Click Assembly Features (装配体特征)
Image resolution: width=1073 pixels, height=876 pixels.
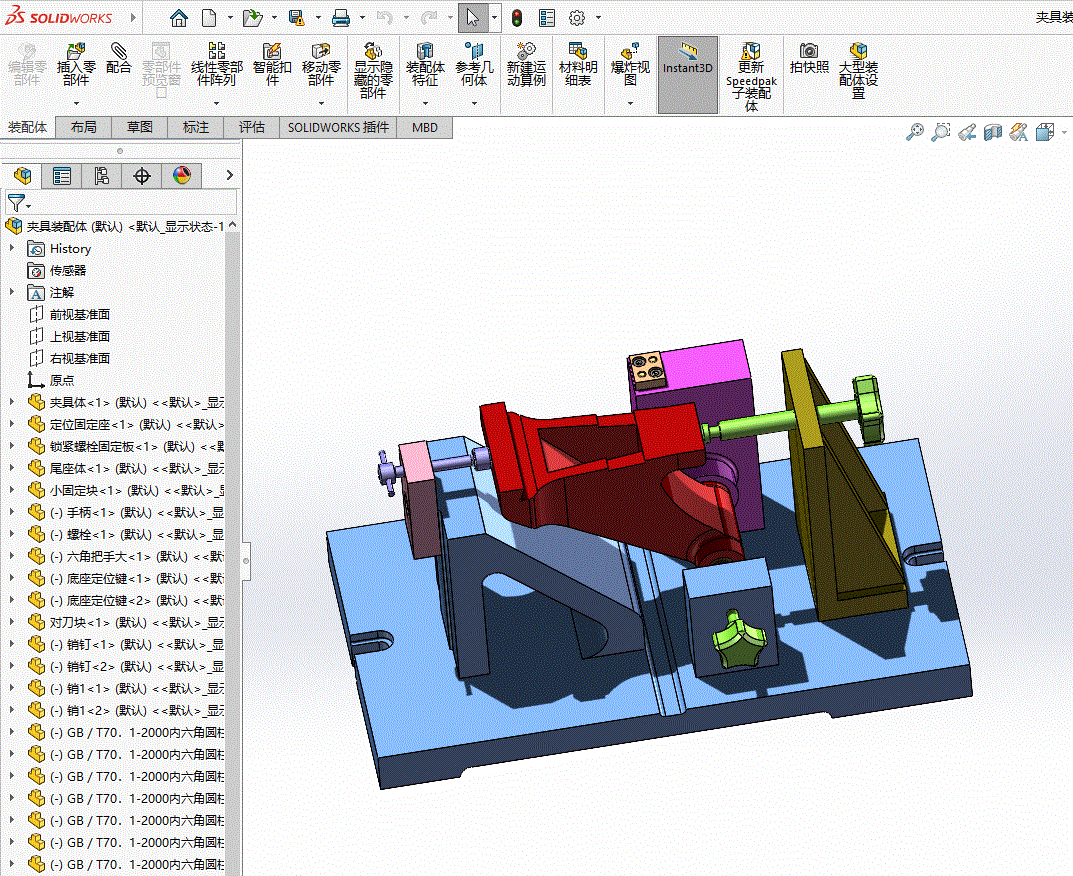pos(425,66)
